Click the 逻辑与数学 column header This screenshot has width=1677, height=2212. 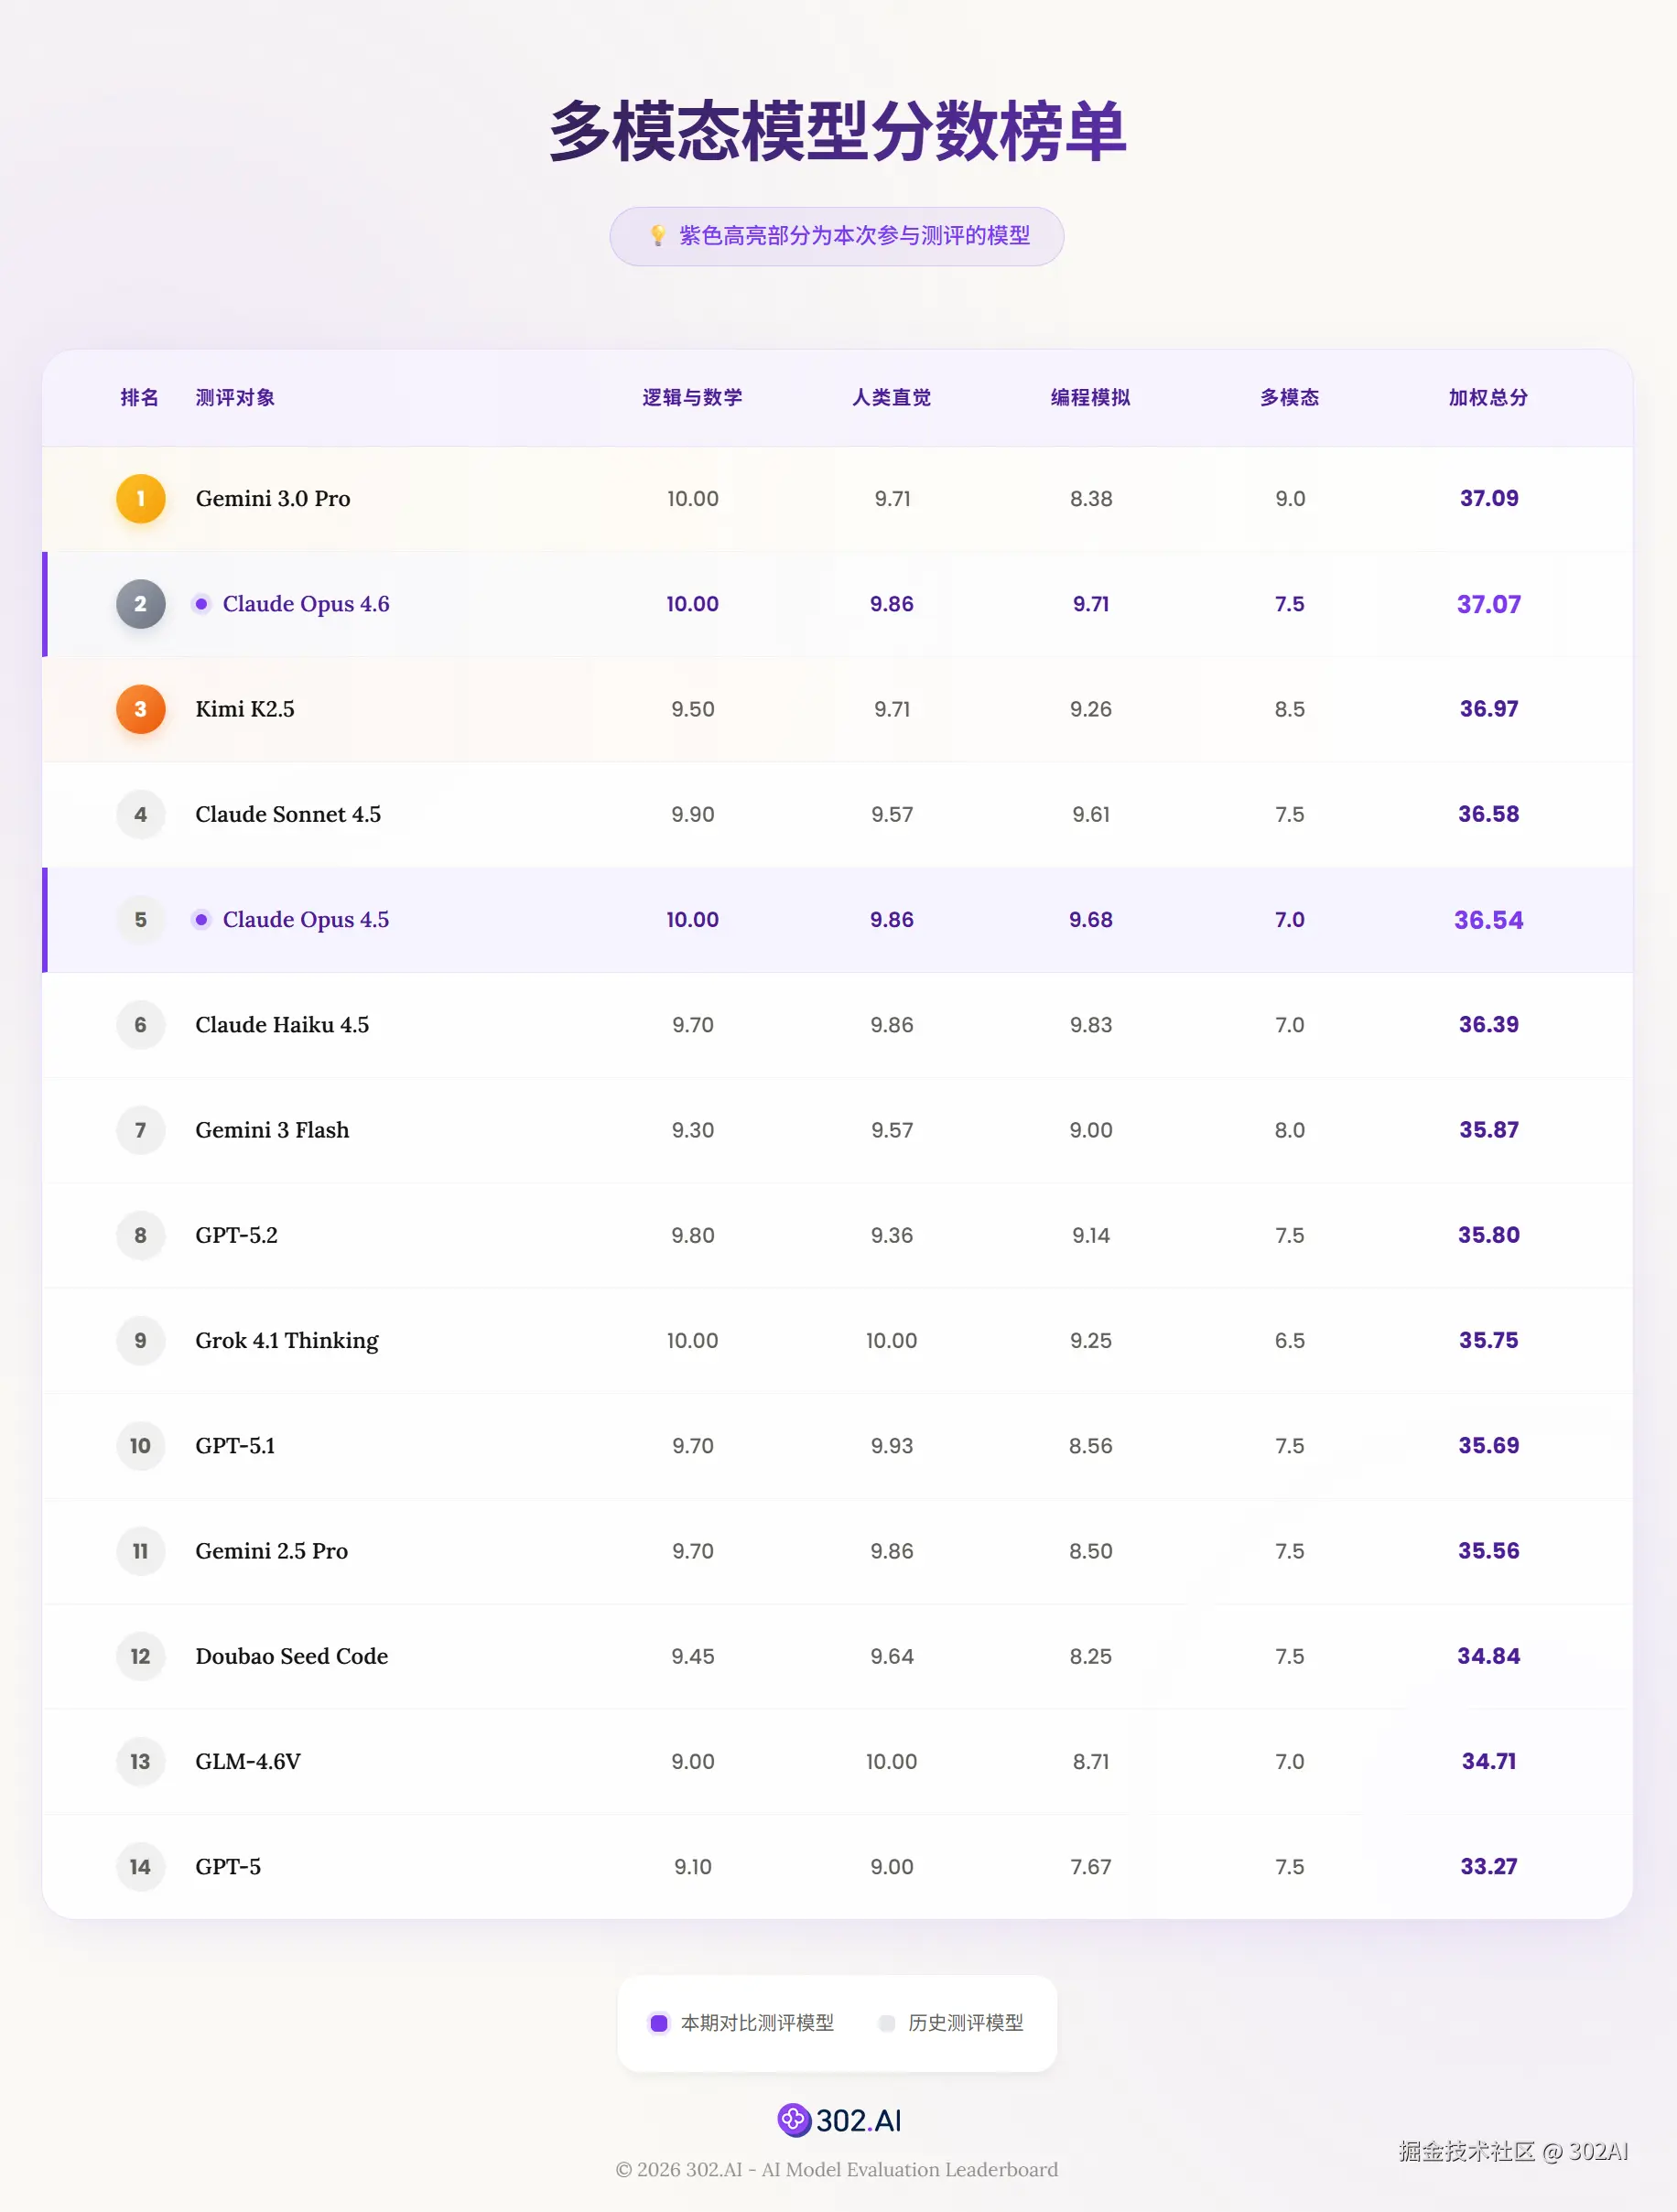point(692,397)
